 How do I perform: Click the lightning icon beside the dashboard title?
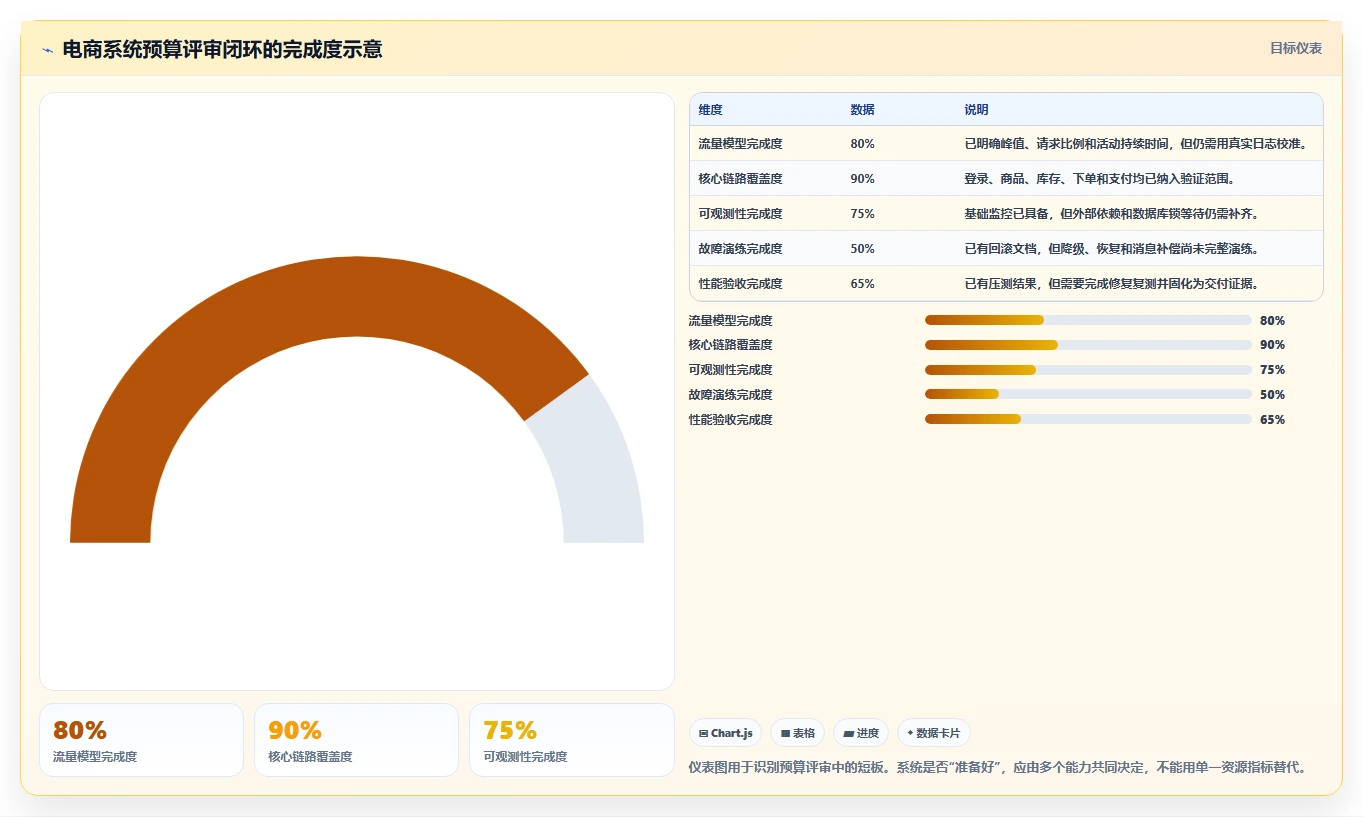pyautogui.click(x=47, y=50)
